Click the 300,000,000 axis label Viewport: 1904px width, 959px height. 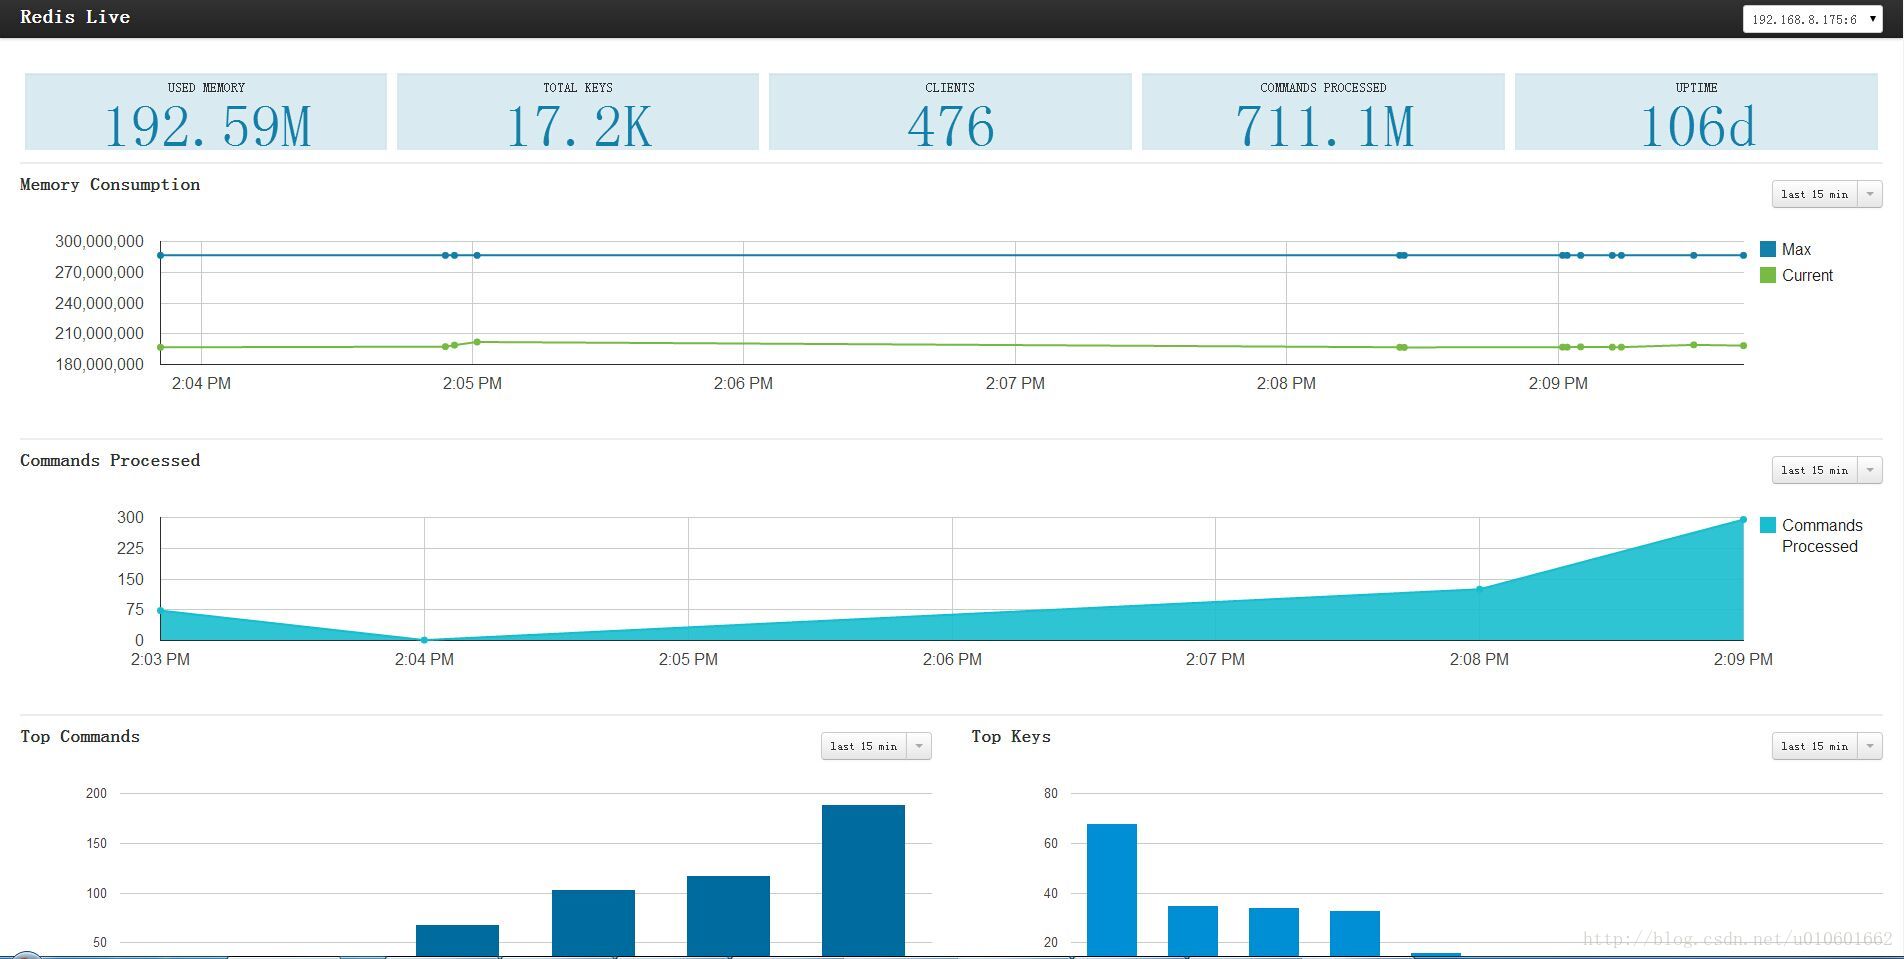tap(99, 241)
